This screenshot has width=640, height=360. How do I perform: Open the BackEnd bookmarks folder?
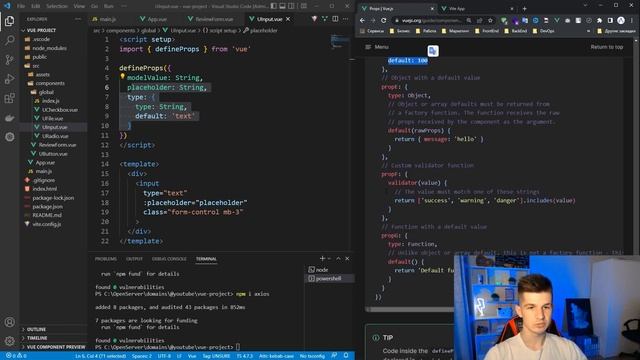tap(516, 31)
